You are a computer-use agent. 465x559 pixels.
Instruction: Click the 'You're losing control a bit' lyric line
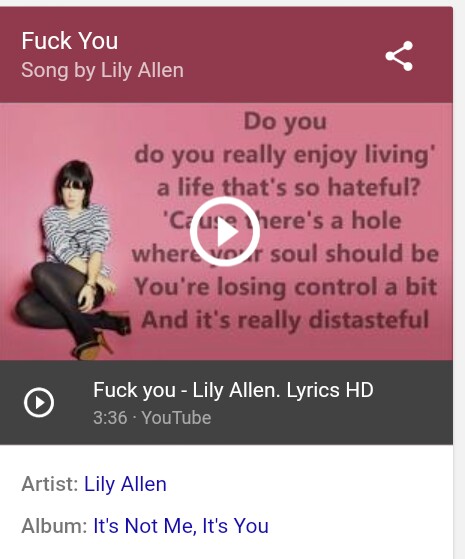point(285,287)
